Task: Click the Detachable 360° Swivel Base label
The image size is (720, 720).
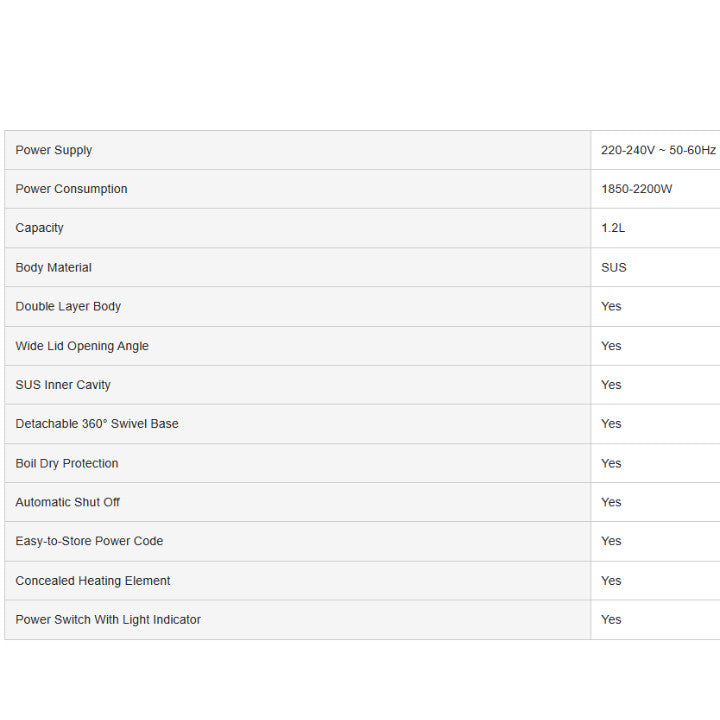Action: (97, 424)
